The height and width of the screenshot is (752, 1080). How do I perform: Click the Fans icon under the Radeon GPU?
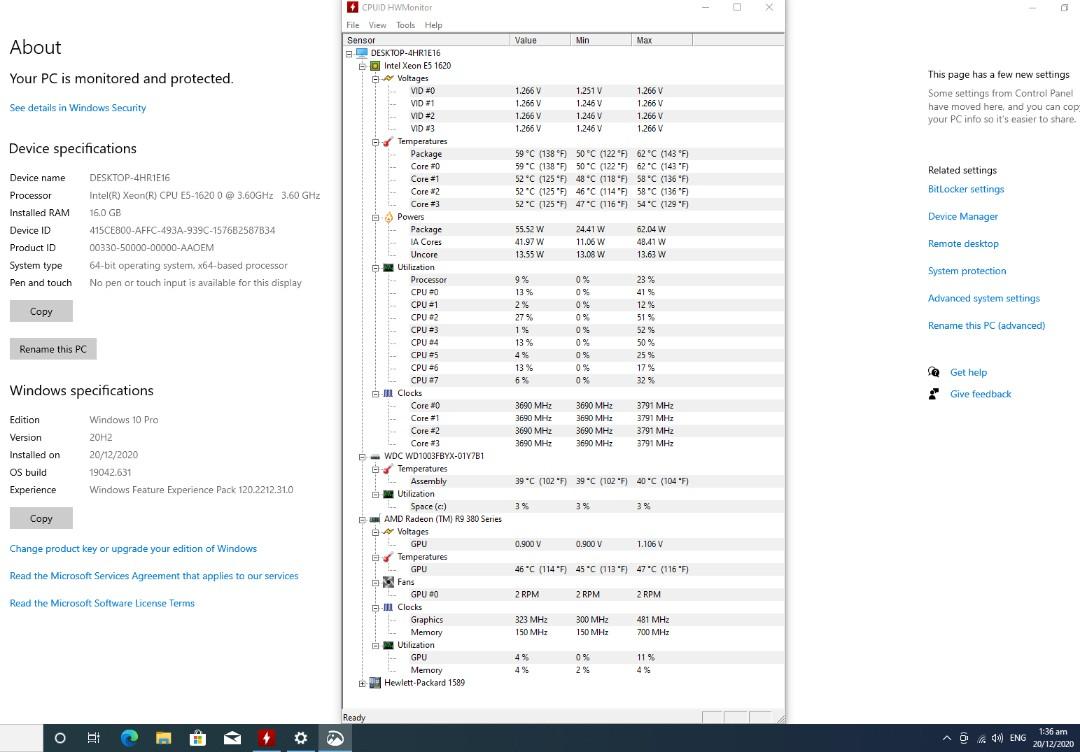click(x=387, y=581)
